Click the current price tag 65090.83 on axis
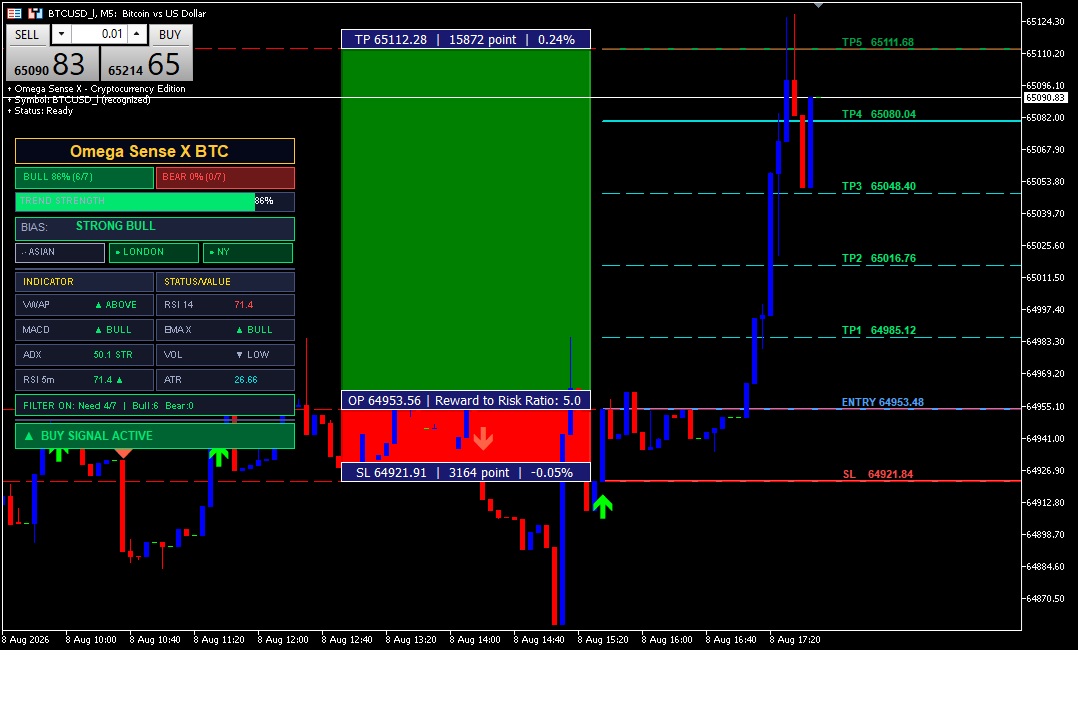This screenshot has height=720, width=1078. coord(1046,98)
